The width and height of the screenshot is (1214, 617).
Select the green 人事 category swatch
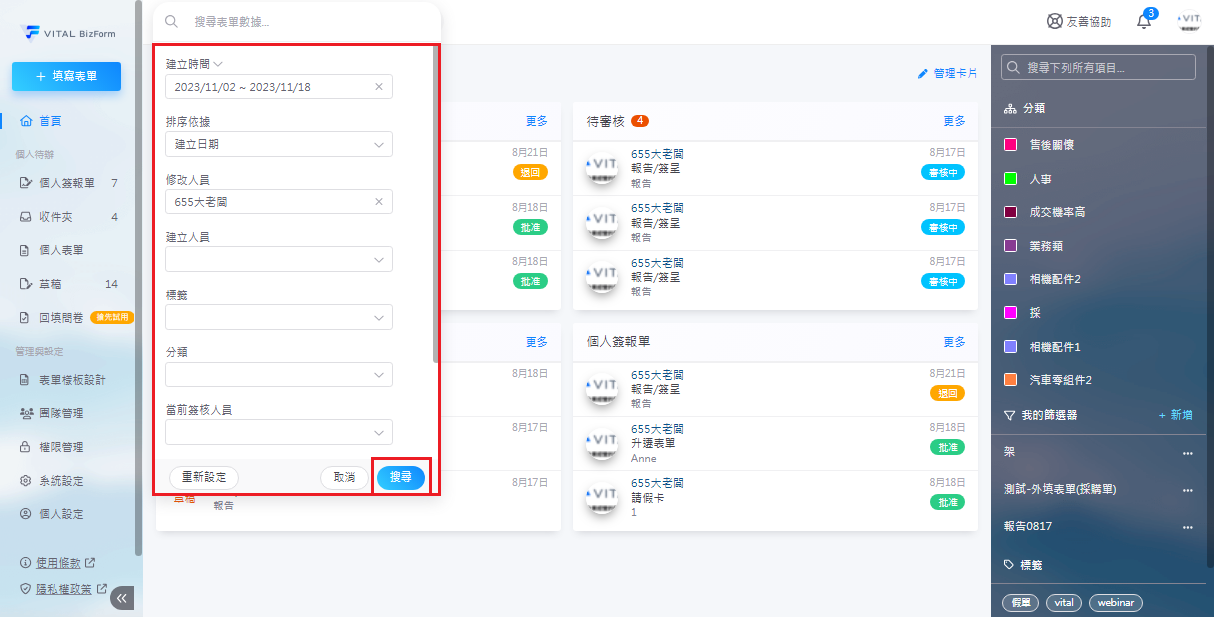1010,179
